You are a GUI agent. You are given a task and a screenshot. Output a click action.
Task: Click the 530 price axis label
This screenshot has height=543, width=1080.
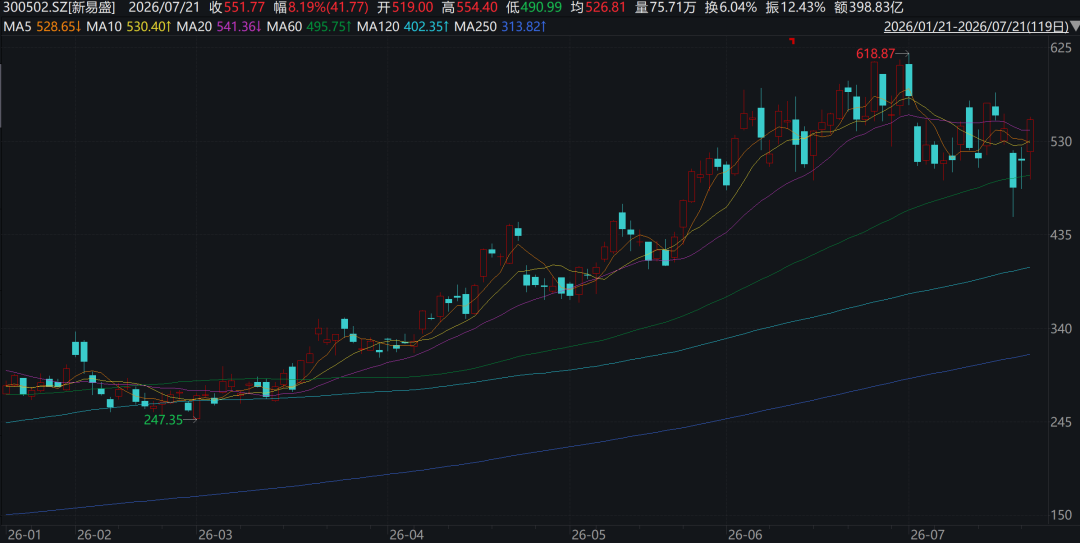[x=1061, y=141]
